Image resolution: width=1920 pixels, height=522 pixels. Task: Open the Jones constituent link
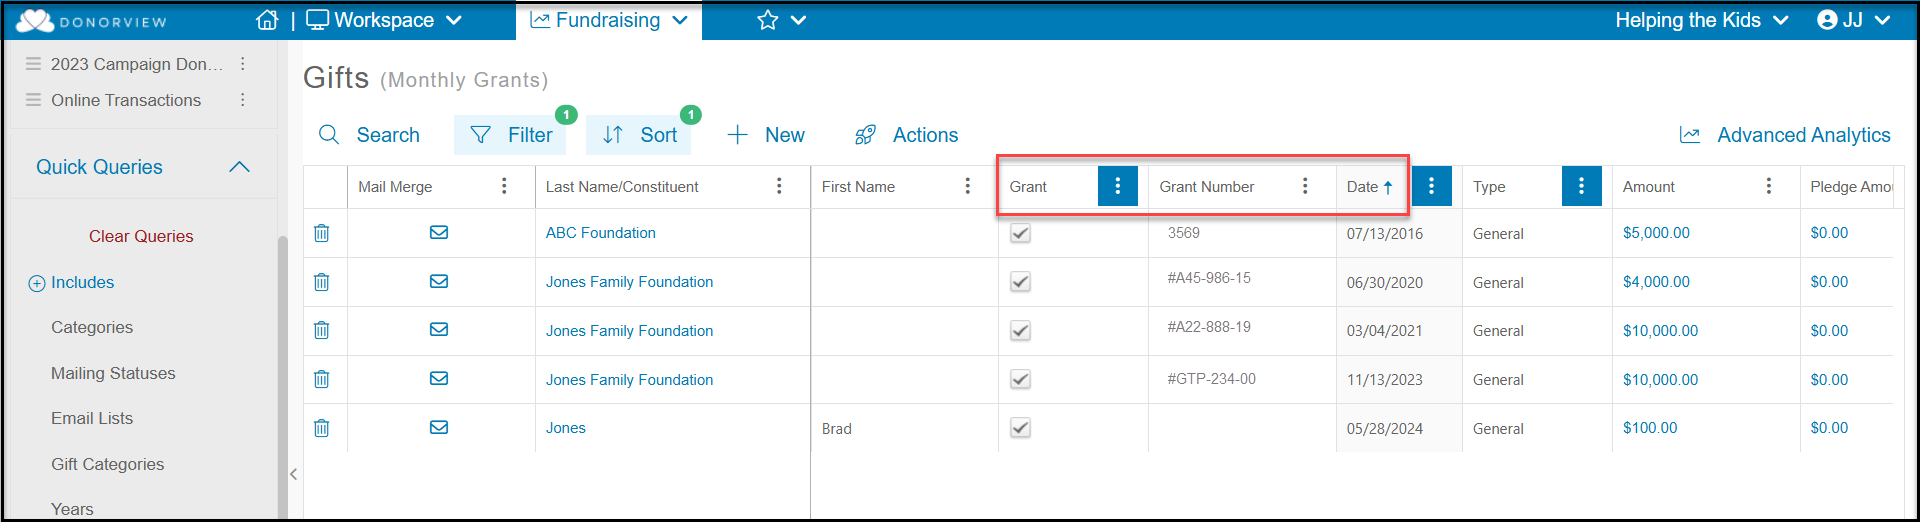pyautogui.click(x=566, y=428)
